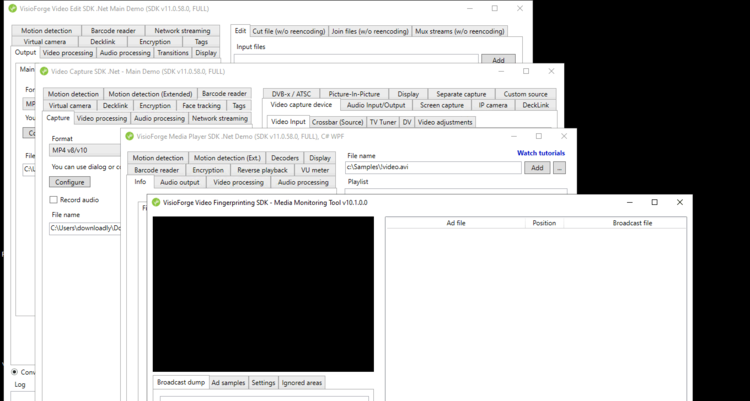Open the IP camera tab

(x=493, y=105)
